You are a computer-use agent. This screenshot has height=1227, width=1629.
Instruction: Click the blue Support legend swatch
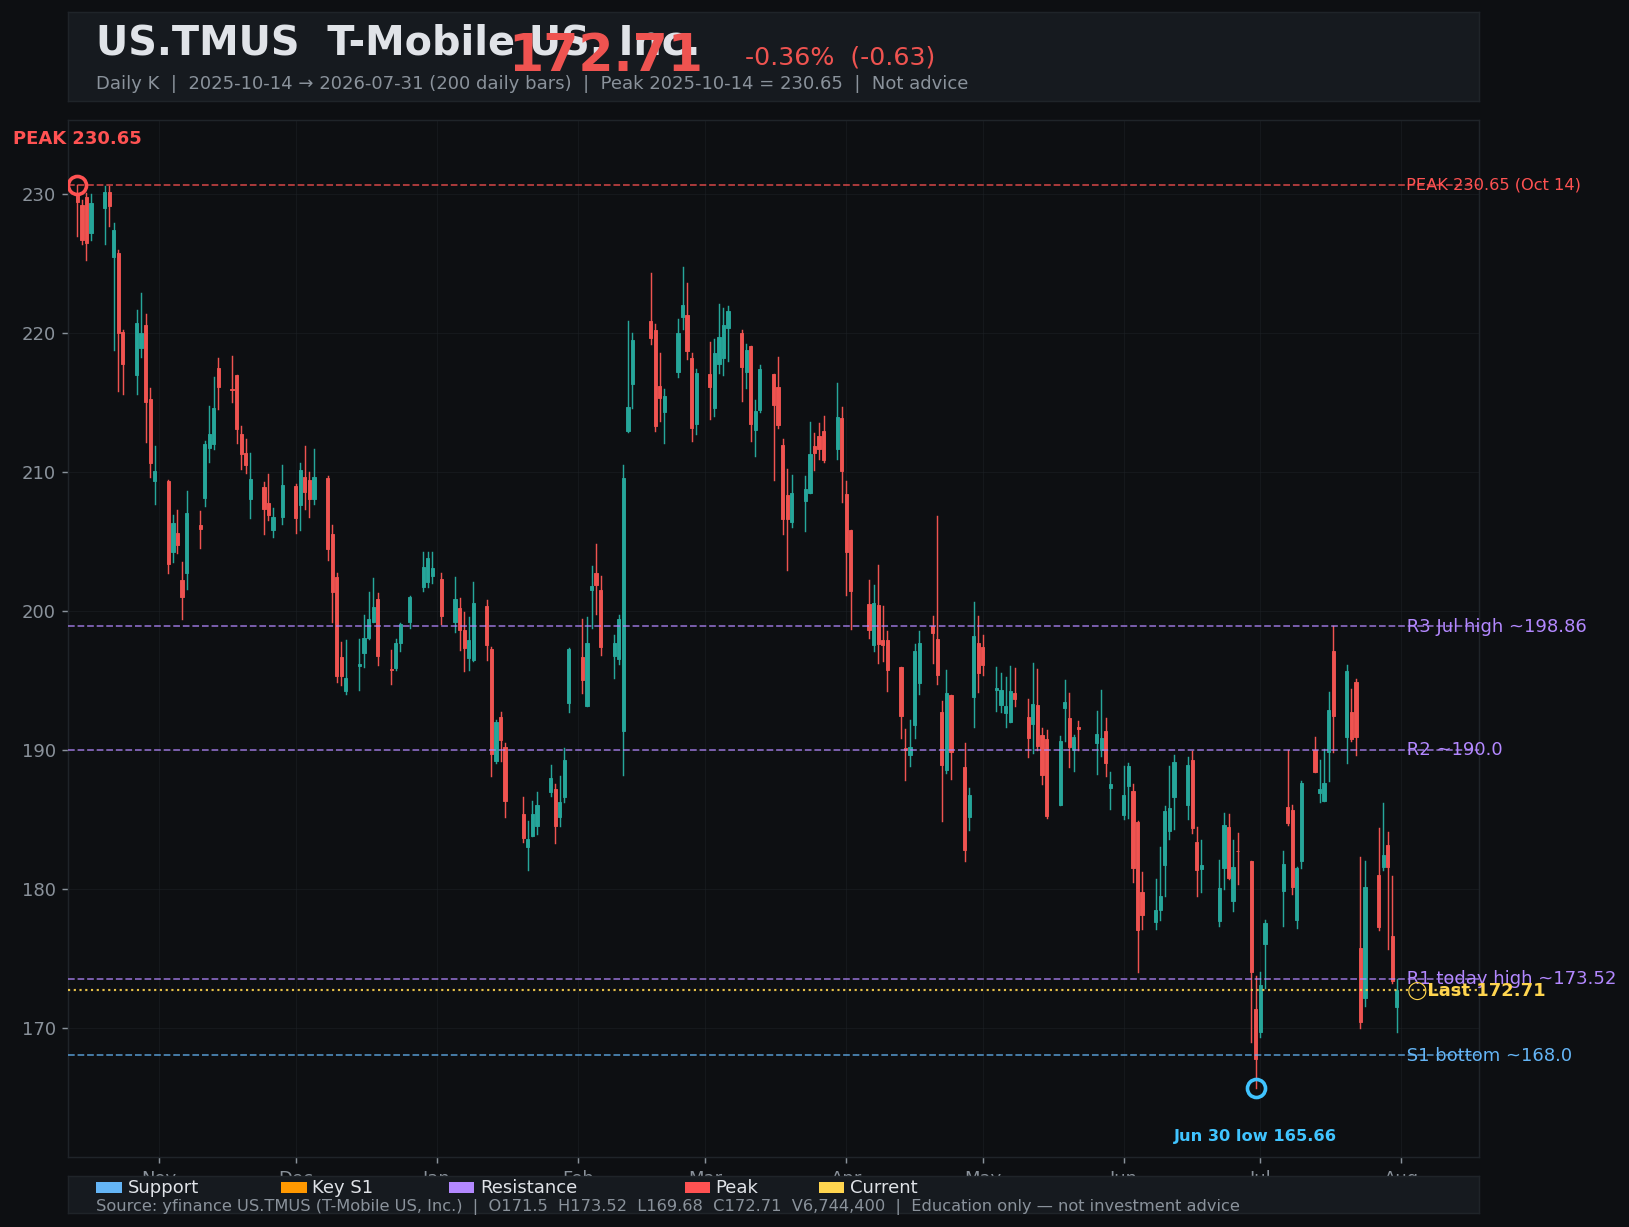[x=109, y=1187]
